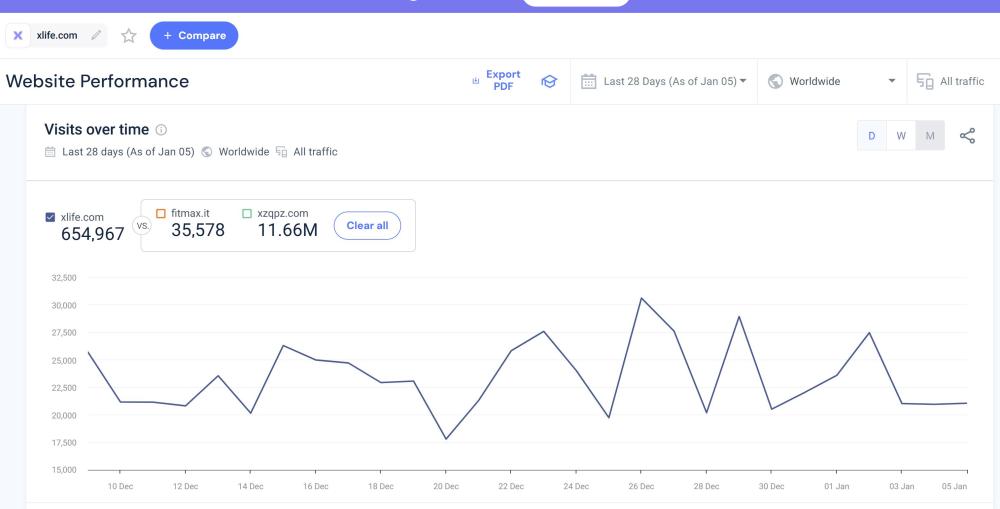Expand the Worldwide country dropdown arrow
Viewport: 1000px width, 509px height.
[x=891, y=81]
